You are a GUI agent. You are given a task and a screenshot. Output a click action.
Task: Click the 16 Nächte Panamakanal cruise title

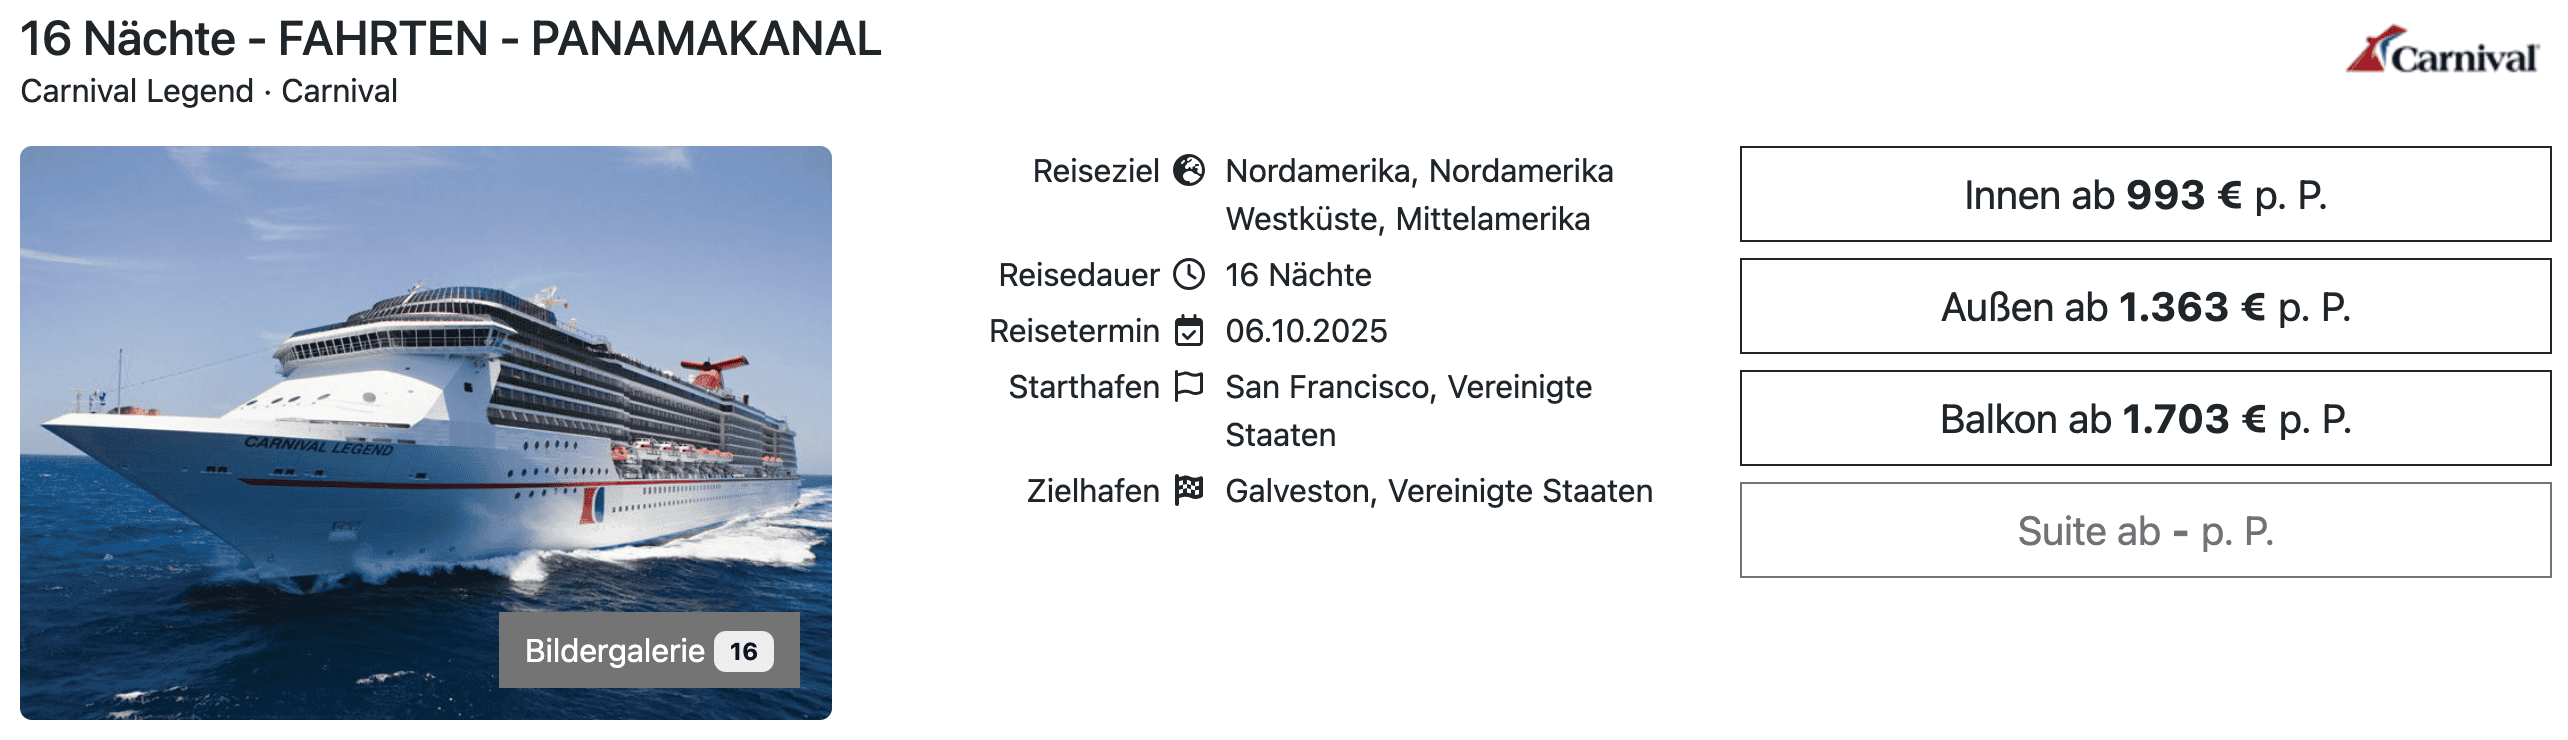click(x=450, y=39)
